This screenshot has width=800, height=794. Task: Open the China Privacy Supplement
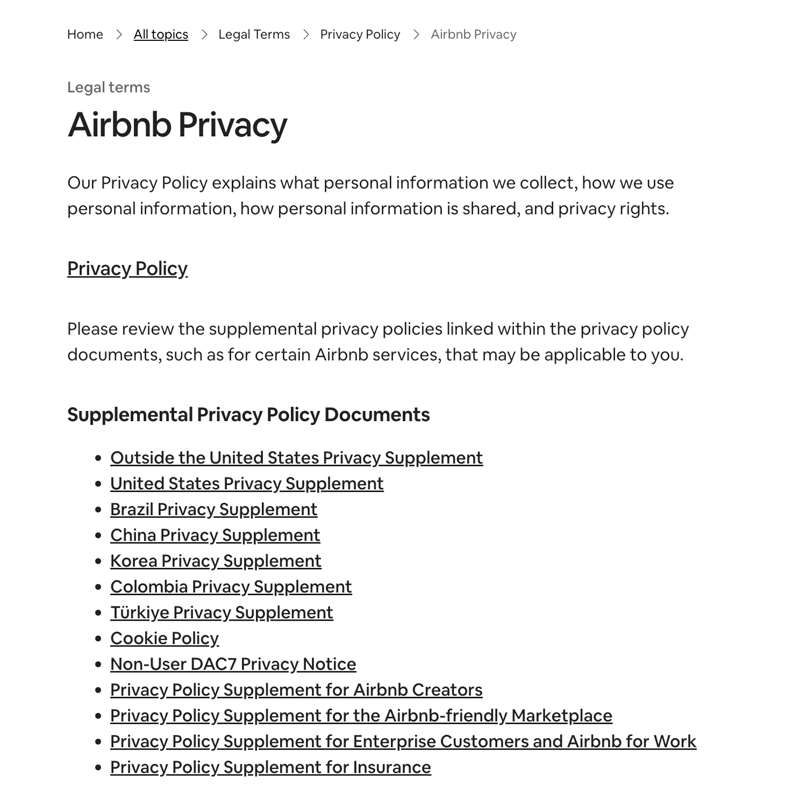tap(215, 535)
